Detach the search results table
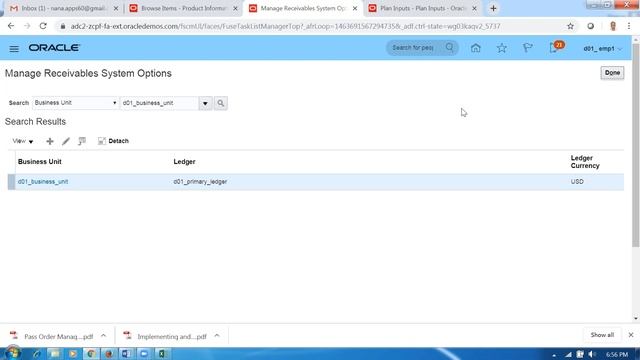This screenshot has width=640, height=360. point(113,141)
